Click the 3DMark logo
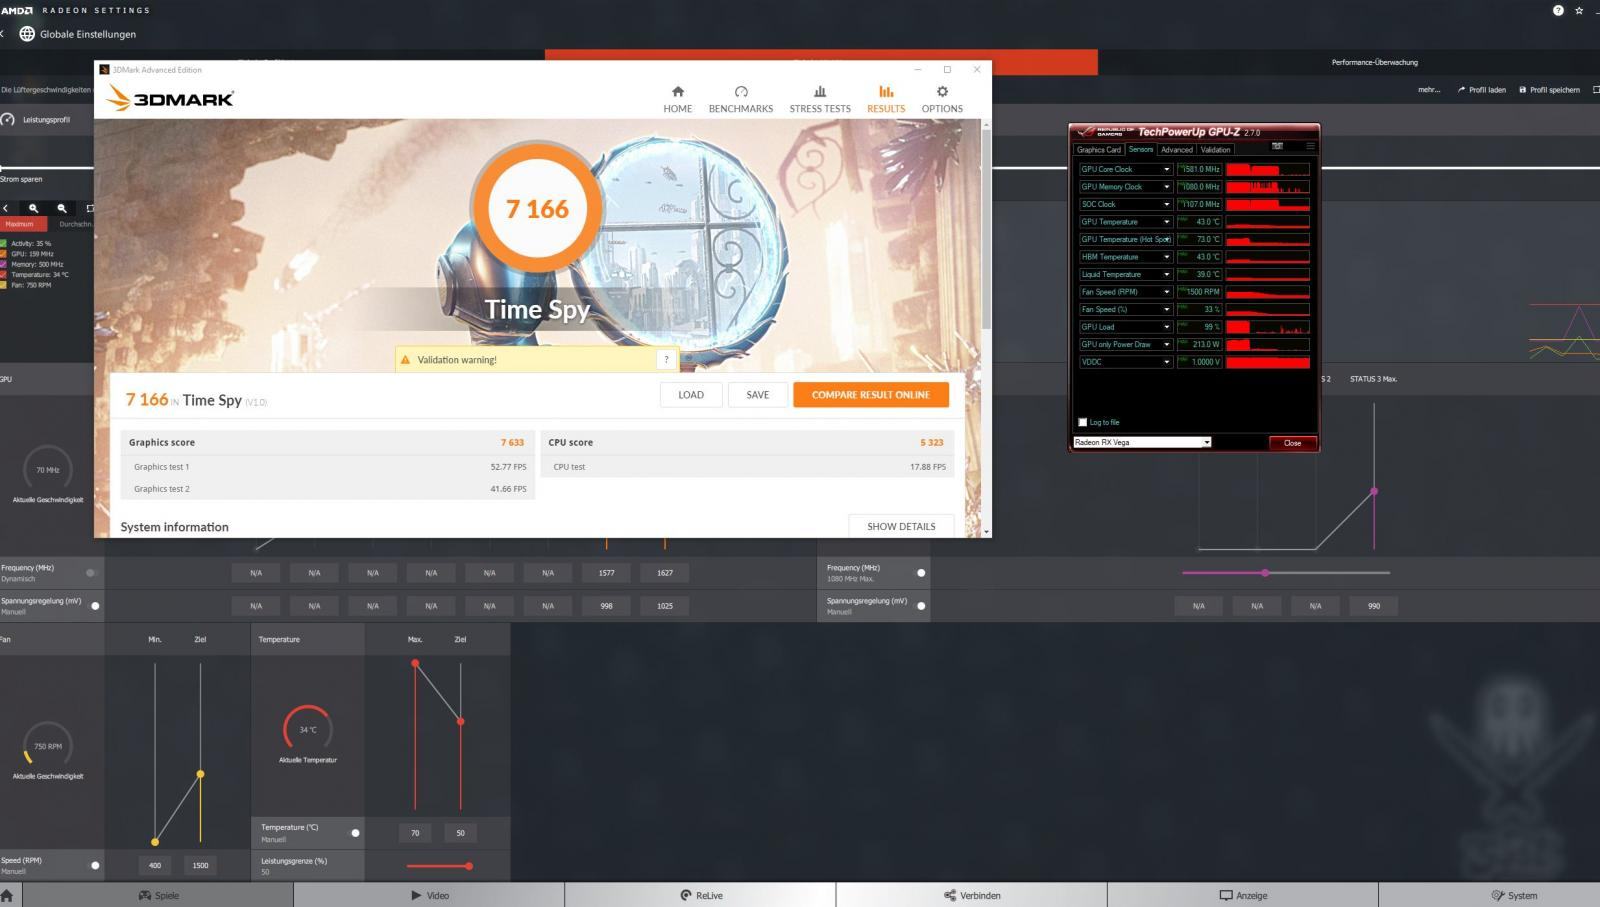 tap(170, 98)
